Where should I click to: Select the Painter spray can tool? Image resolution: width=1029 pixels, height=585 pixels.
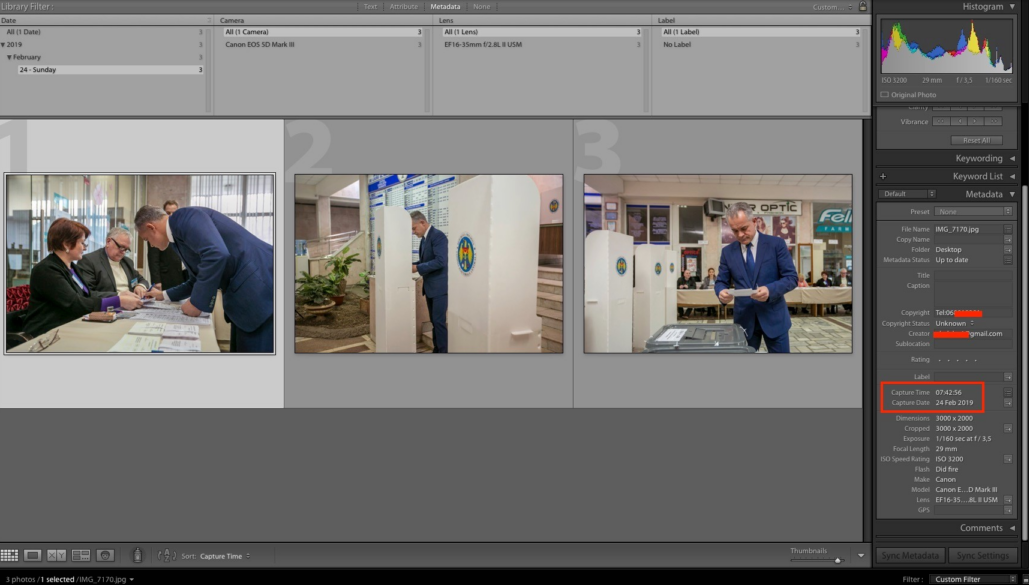click(x=137, y=555)
